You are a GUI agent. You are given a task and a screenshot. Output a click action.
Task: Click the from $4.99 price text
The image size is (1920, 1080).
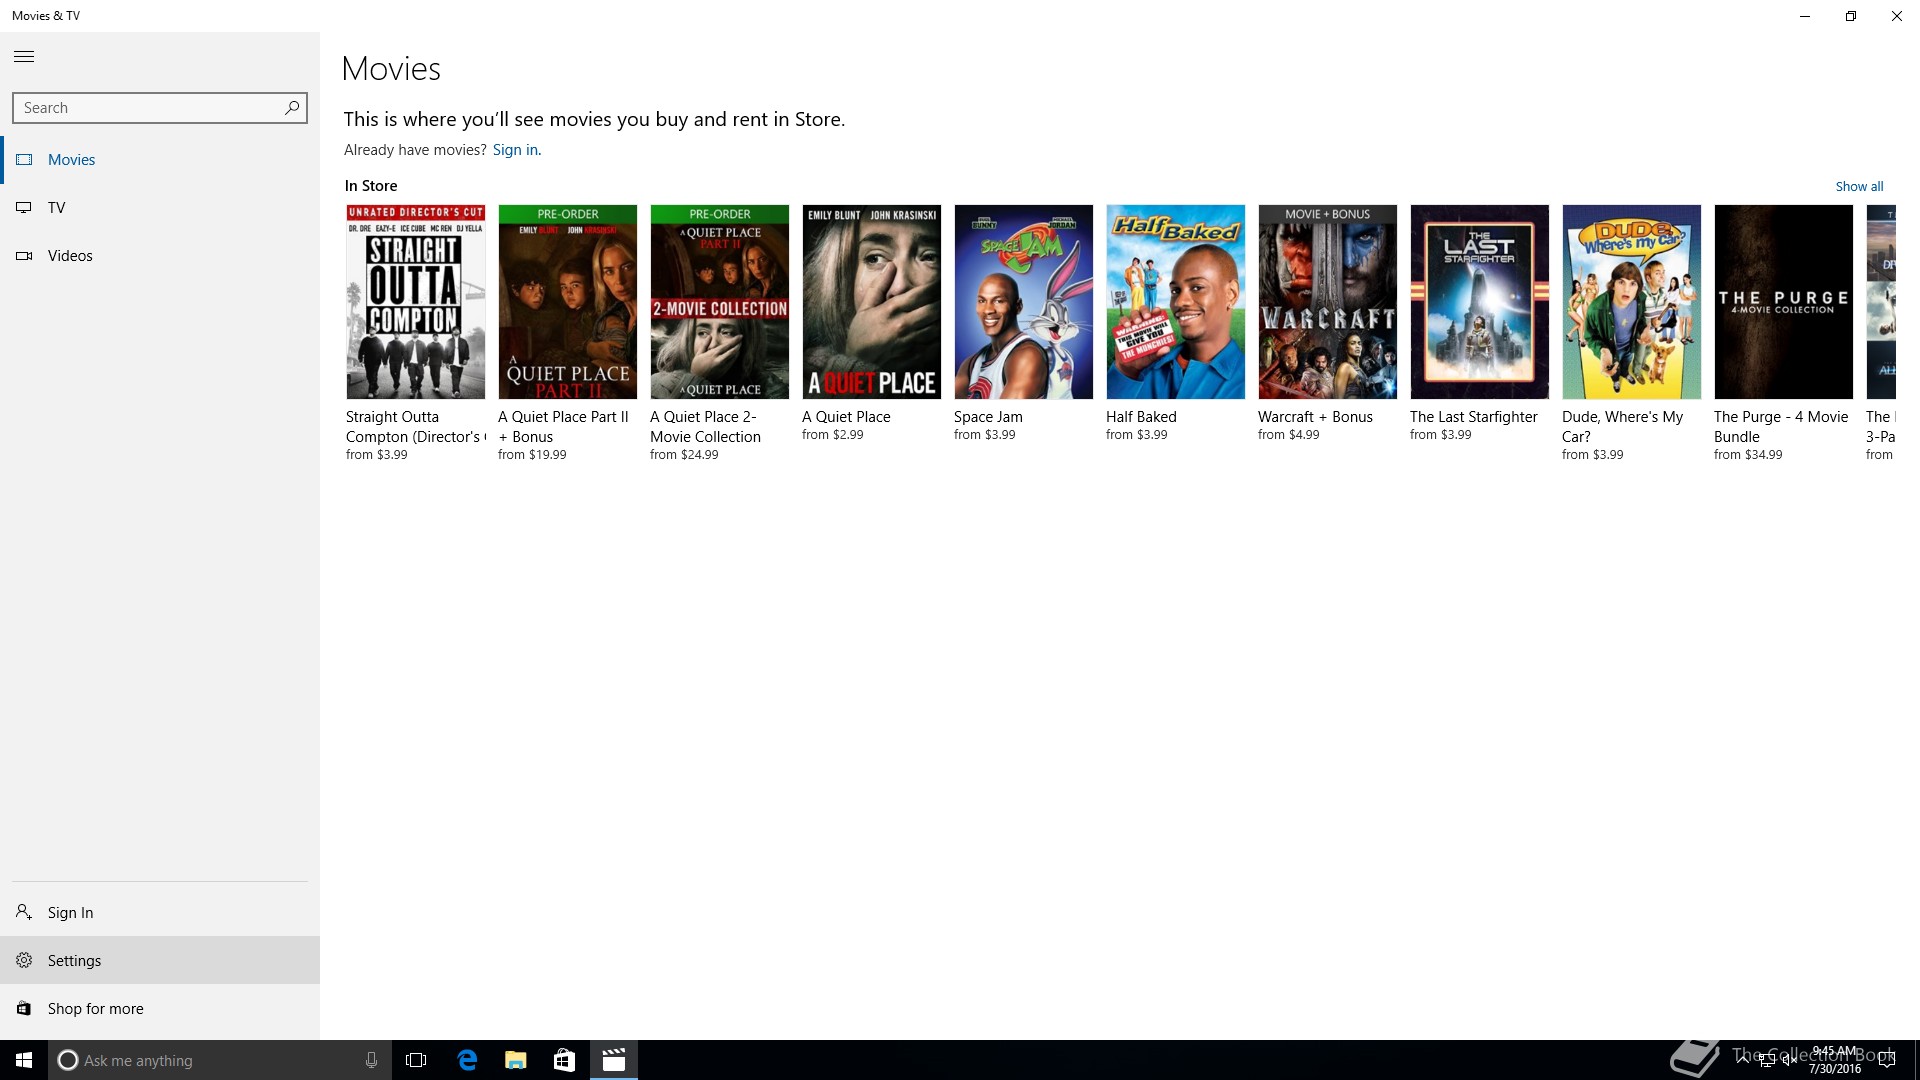point(1288,435)
